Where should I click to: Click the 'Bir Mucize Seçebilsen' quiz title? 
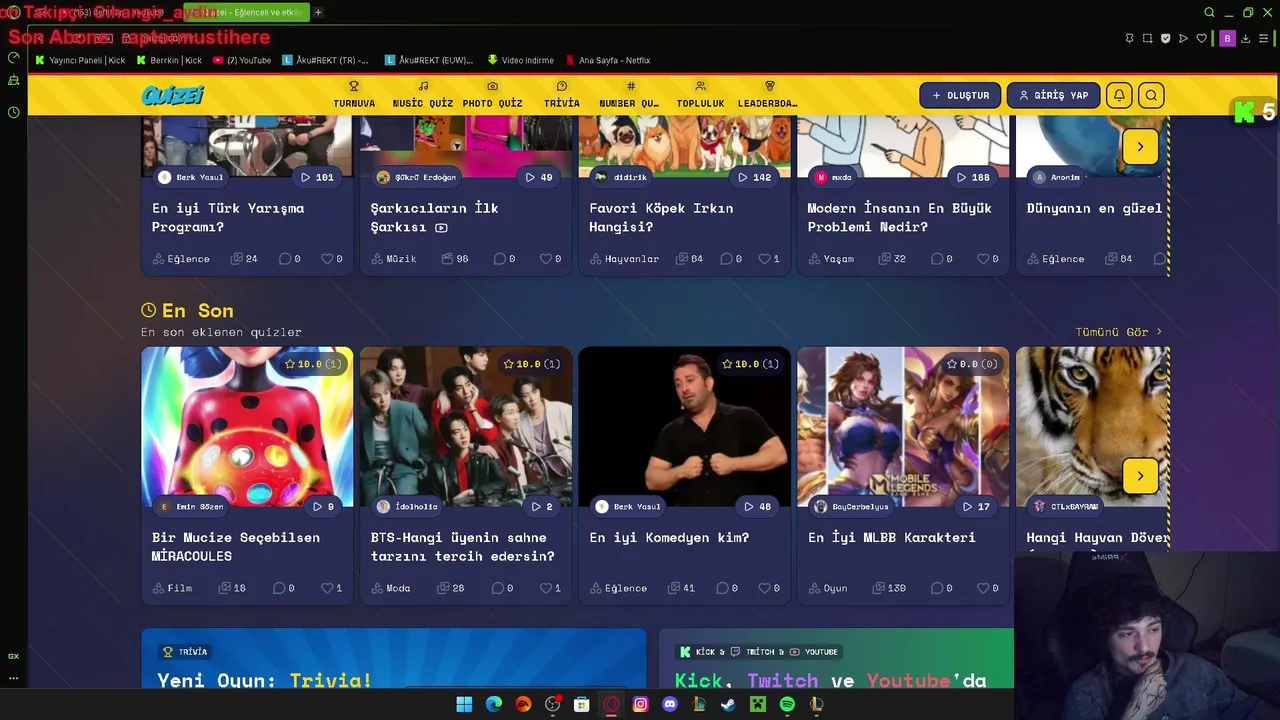(236, 546)
